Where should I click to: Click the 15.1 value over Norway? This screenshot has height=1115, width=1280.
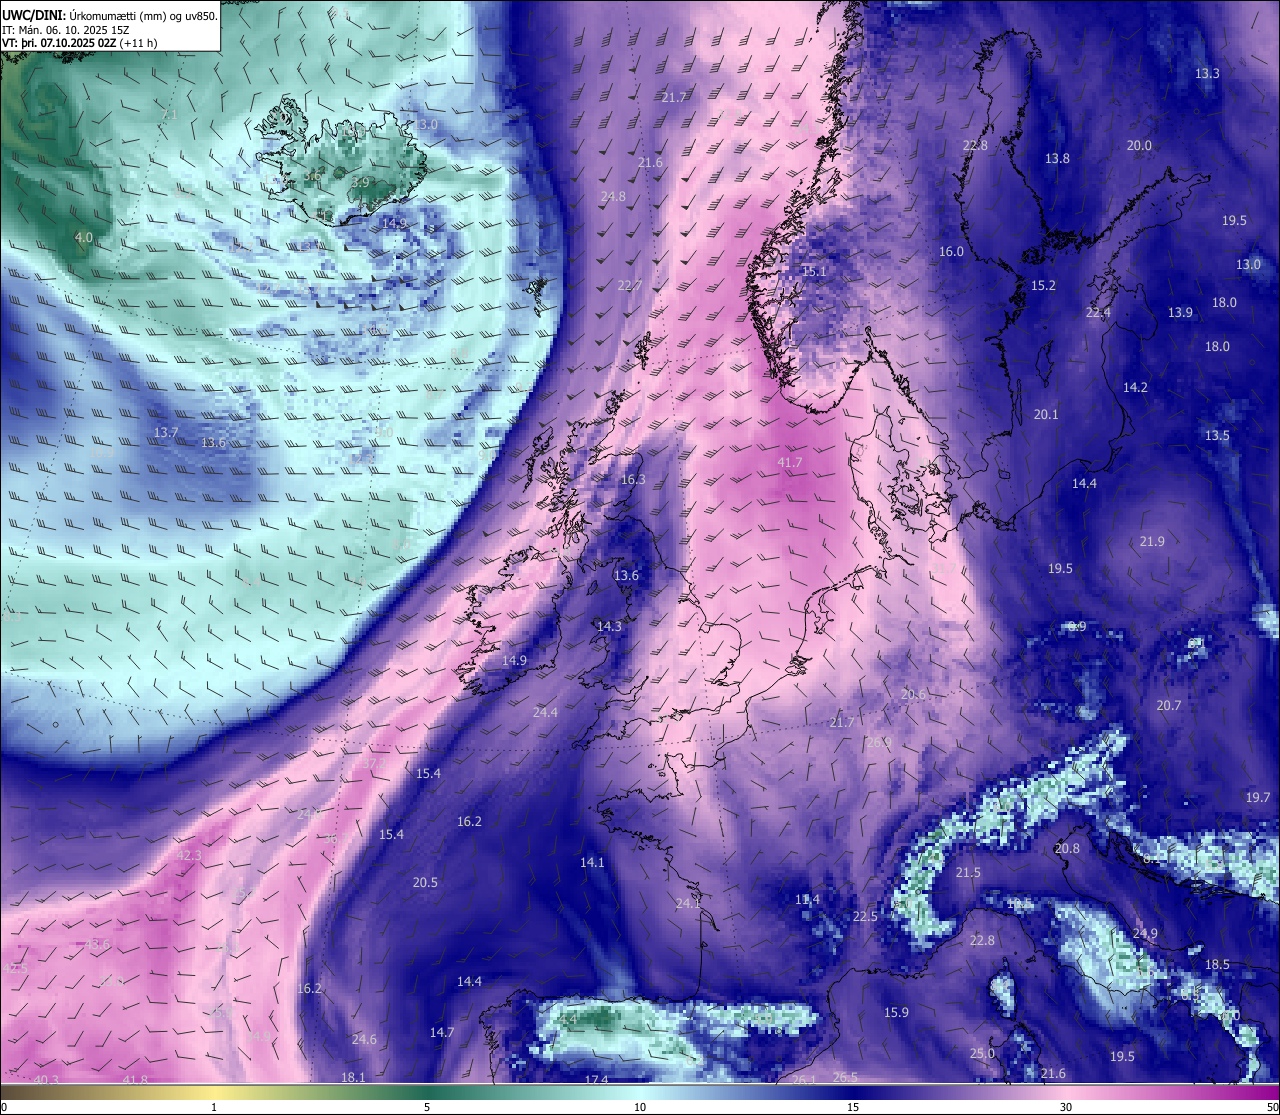814,271
